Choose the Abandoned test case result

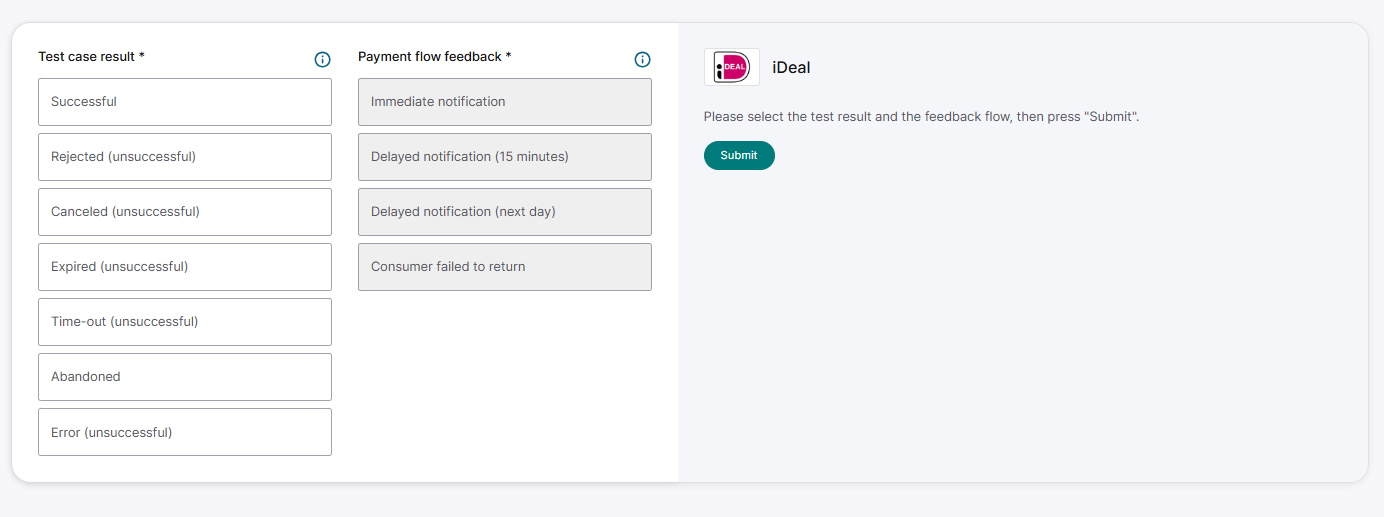coord(185,377)
